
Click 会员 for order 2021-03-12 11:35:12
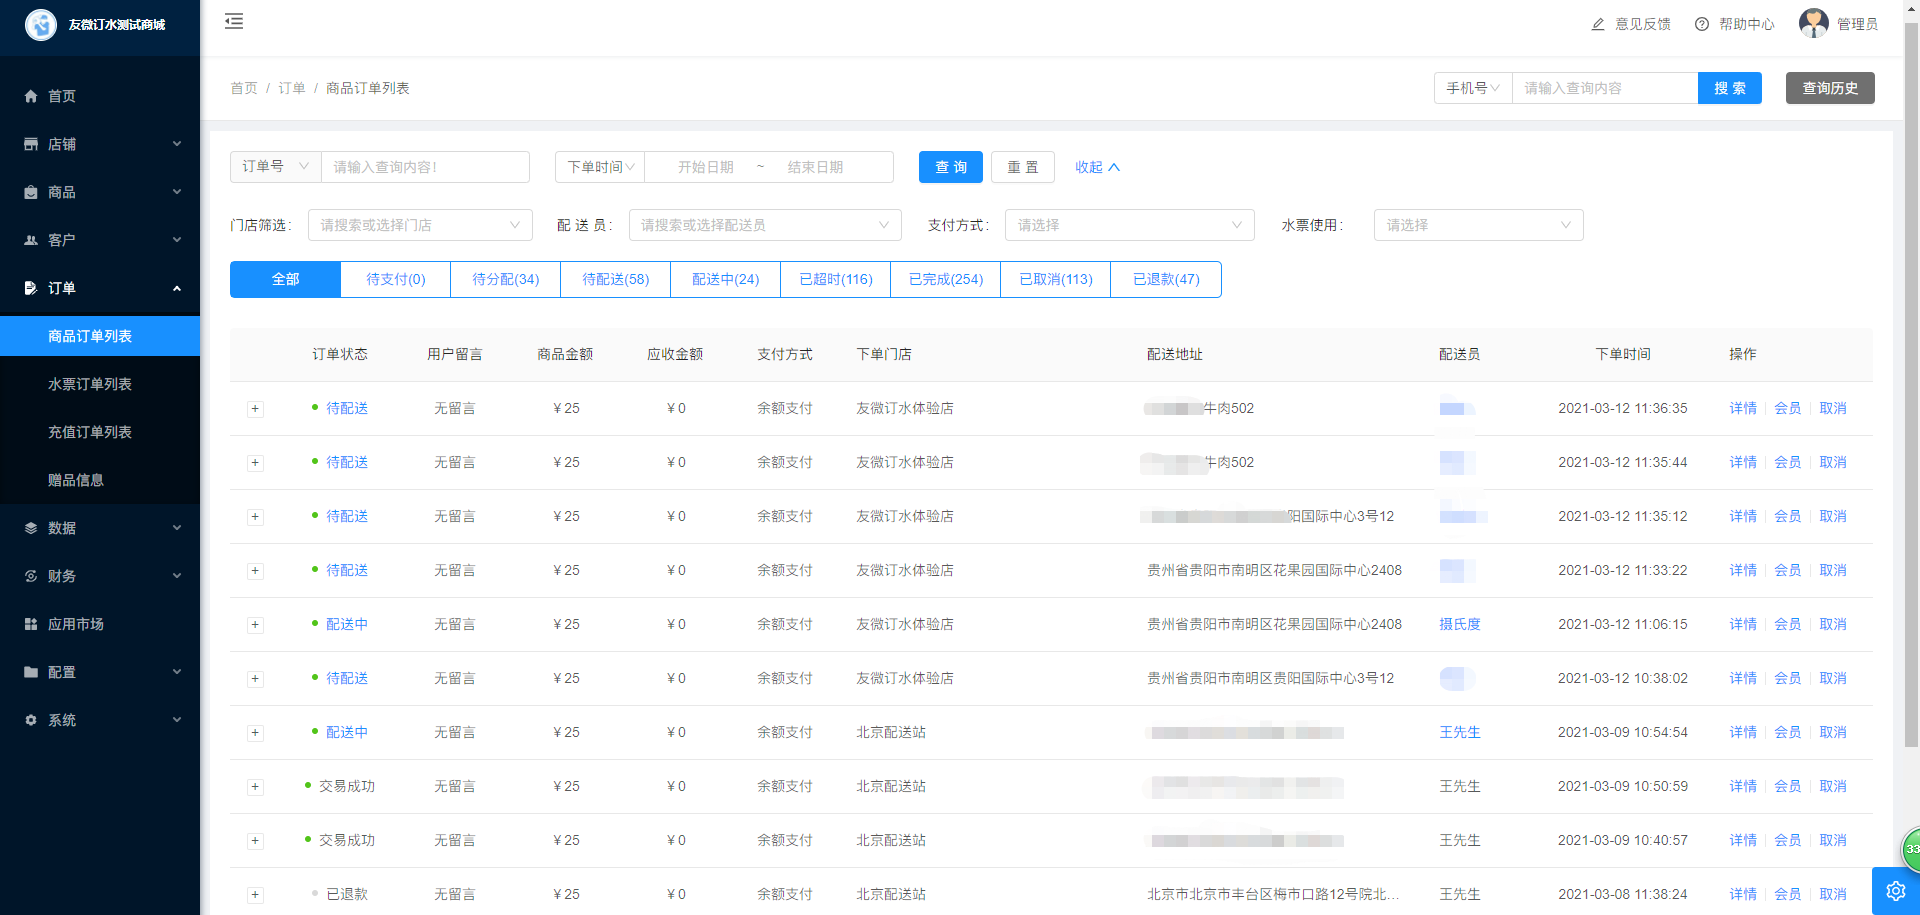[x=1788, y=516]
